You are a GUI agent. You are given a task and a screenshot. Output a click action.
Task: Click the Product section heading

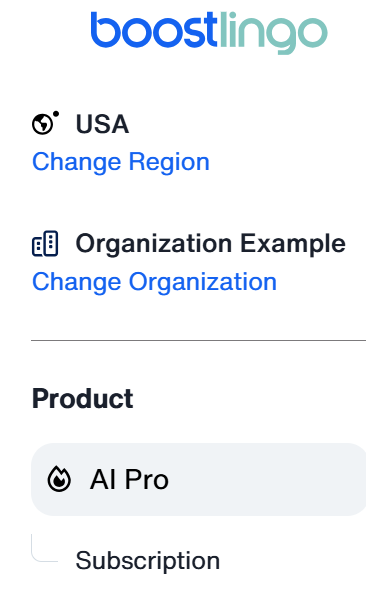point(83,399)
